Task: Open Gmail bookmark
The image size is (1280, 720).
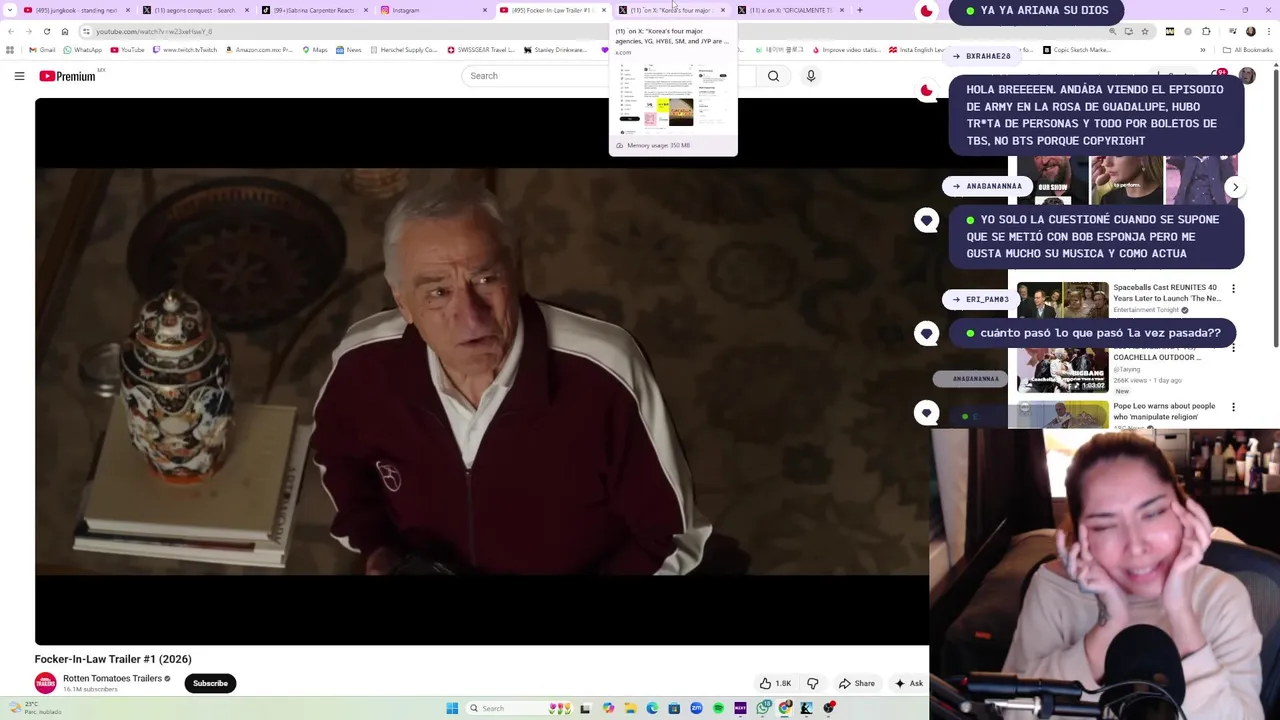Action: (x=42, y=50)
